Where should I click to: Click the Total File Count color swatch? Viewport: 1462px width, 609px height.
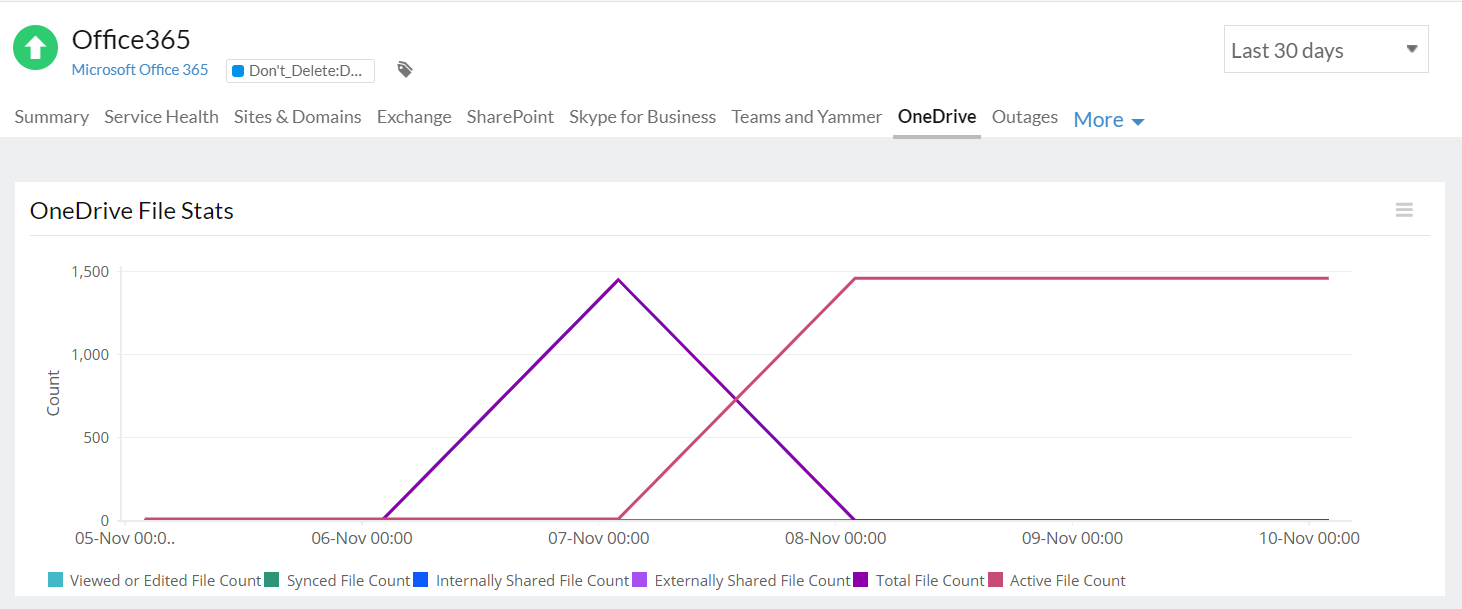861,581
